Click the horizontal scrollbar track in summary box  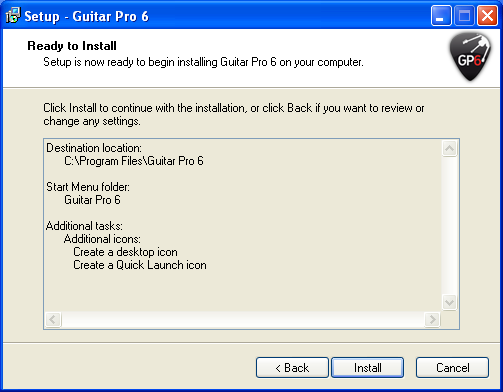pos(243,320)
